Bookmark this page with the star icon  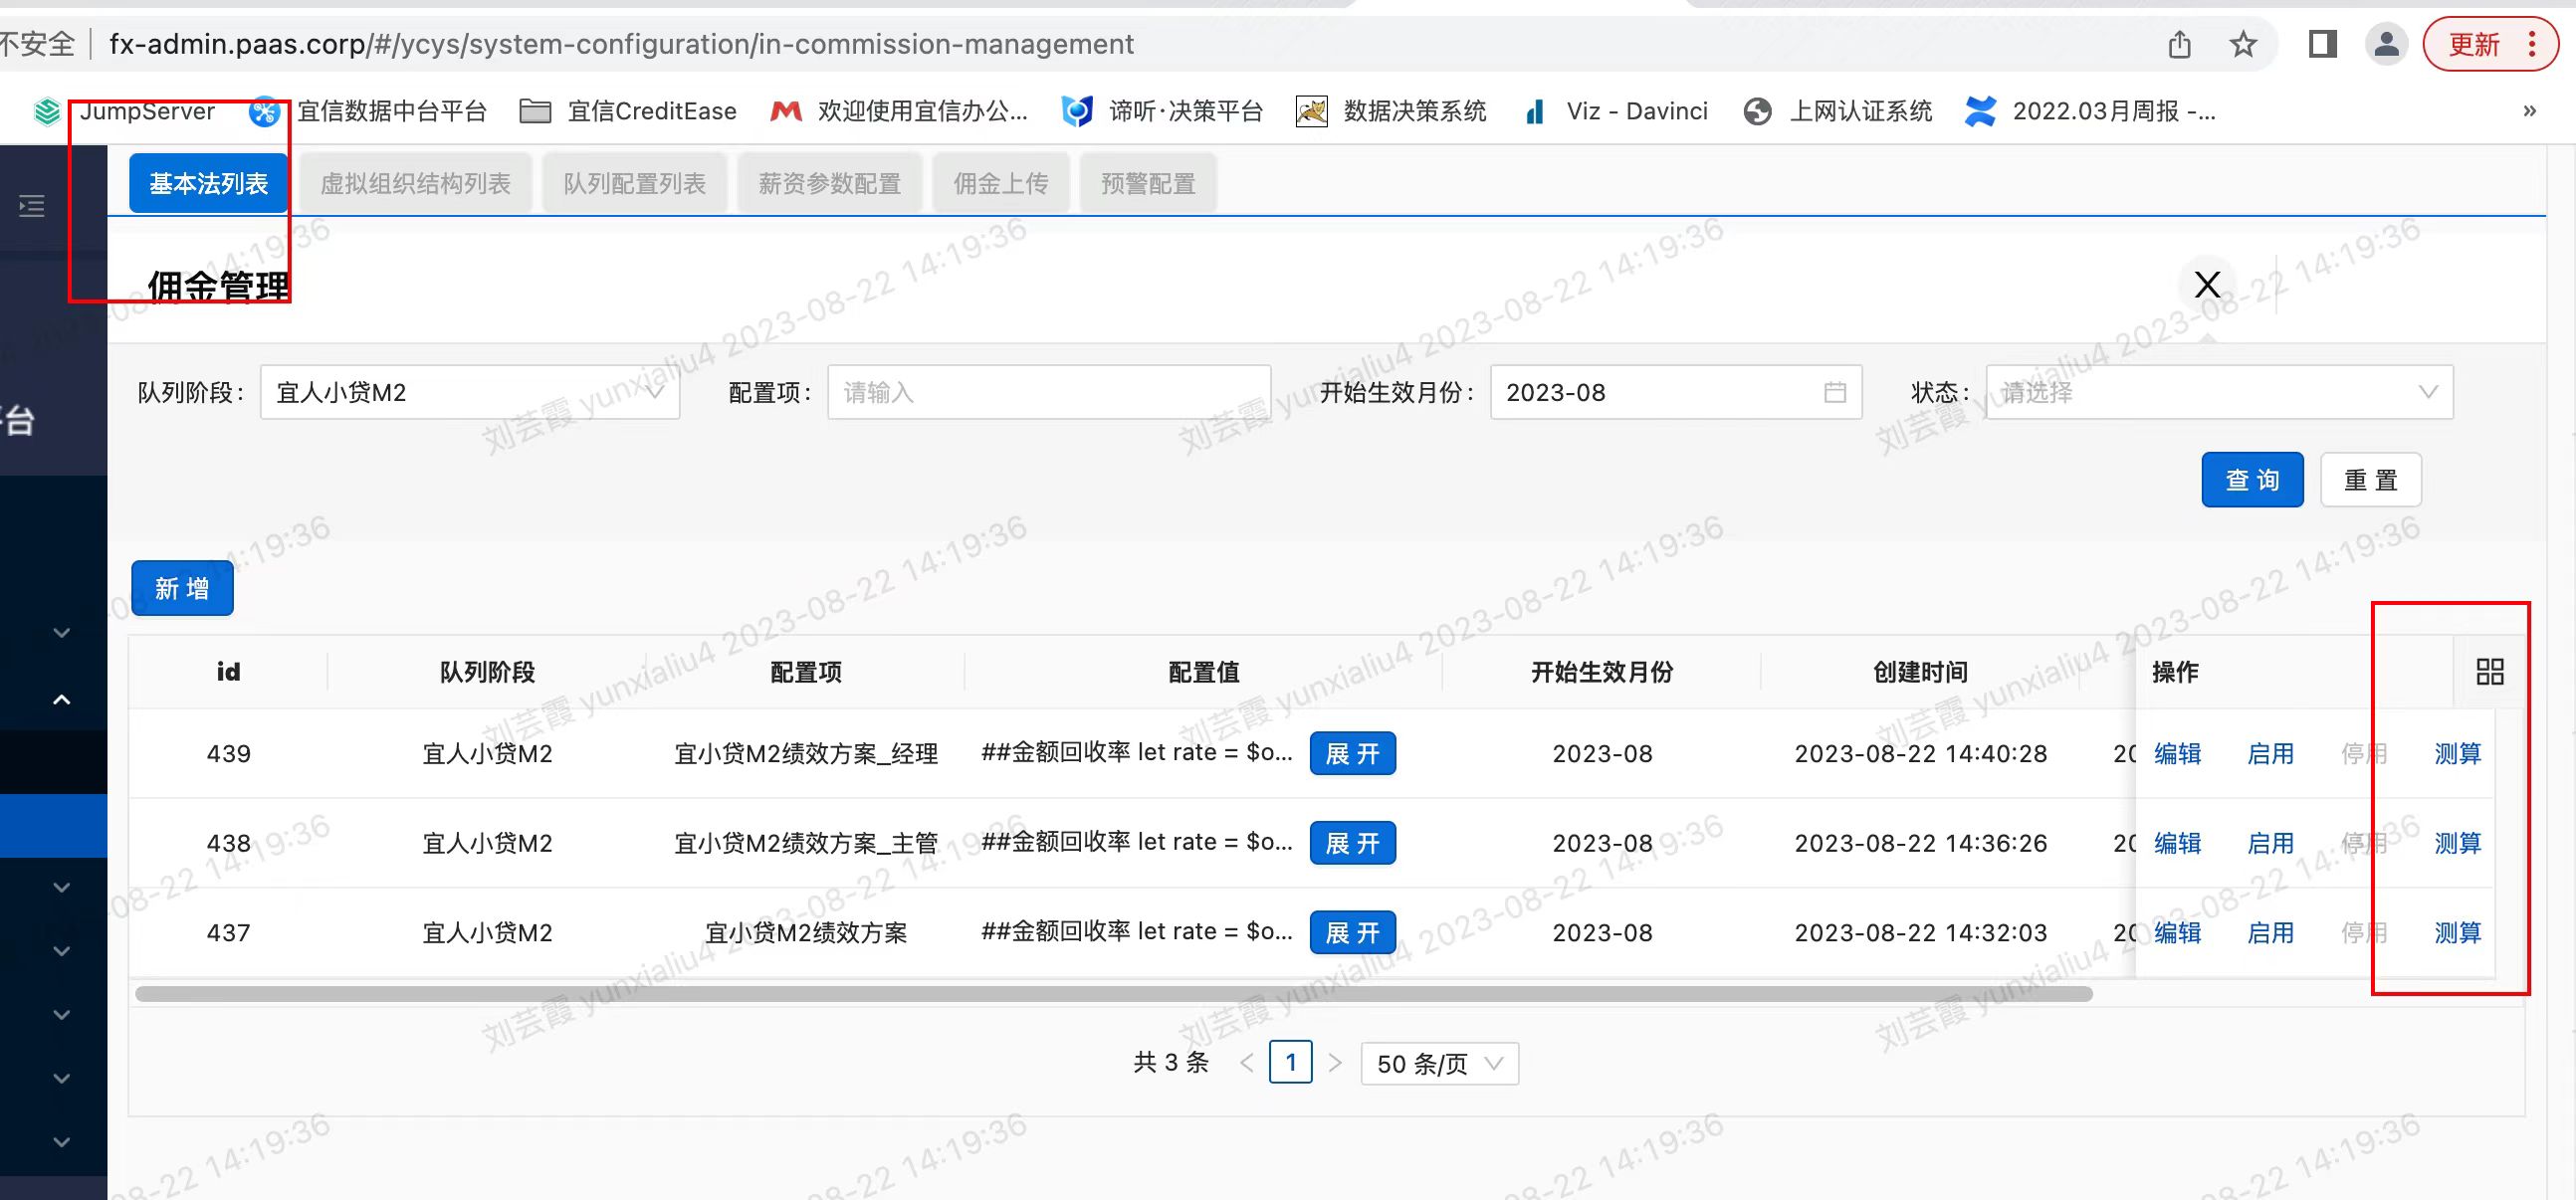[x=2243, y=45]
